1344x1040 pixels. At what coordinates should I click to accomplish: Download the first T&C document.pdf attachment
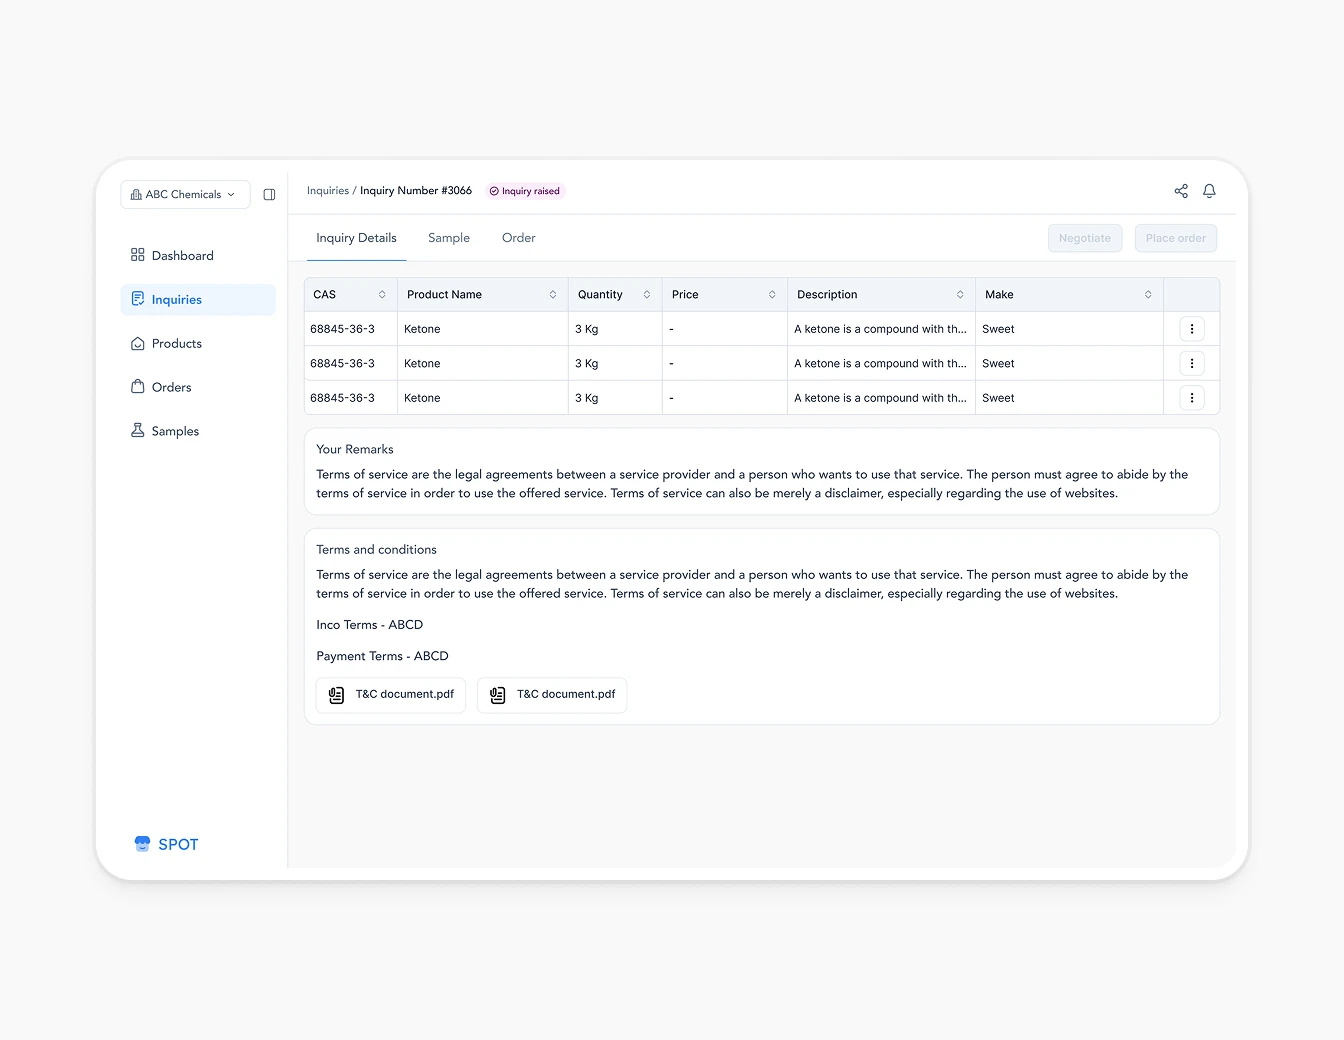(390, 694)
